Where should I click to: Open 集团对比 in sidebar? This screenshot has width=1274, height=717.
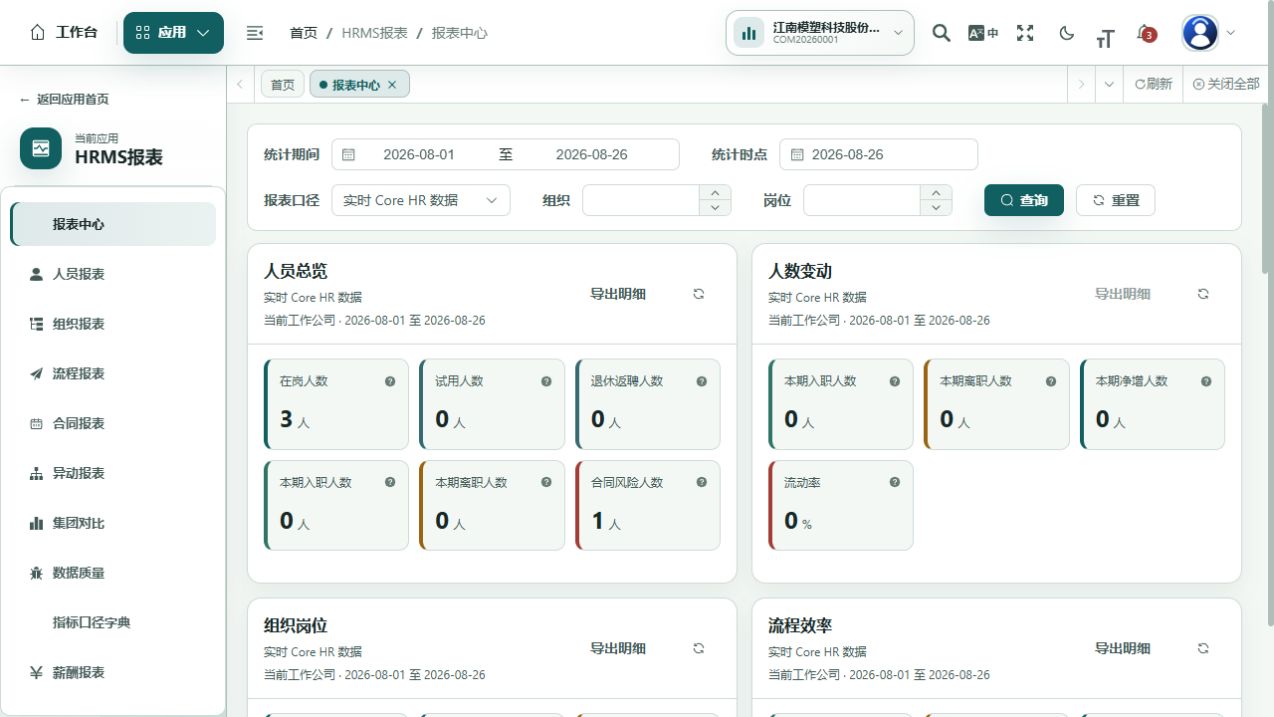113,523
